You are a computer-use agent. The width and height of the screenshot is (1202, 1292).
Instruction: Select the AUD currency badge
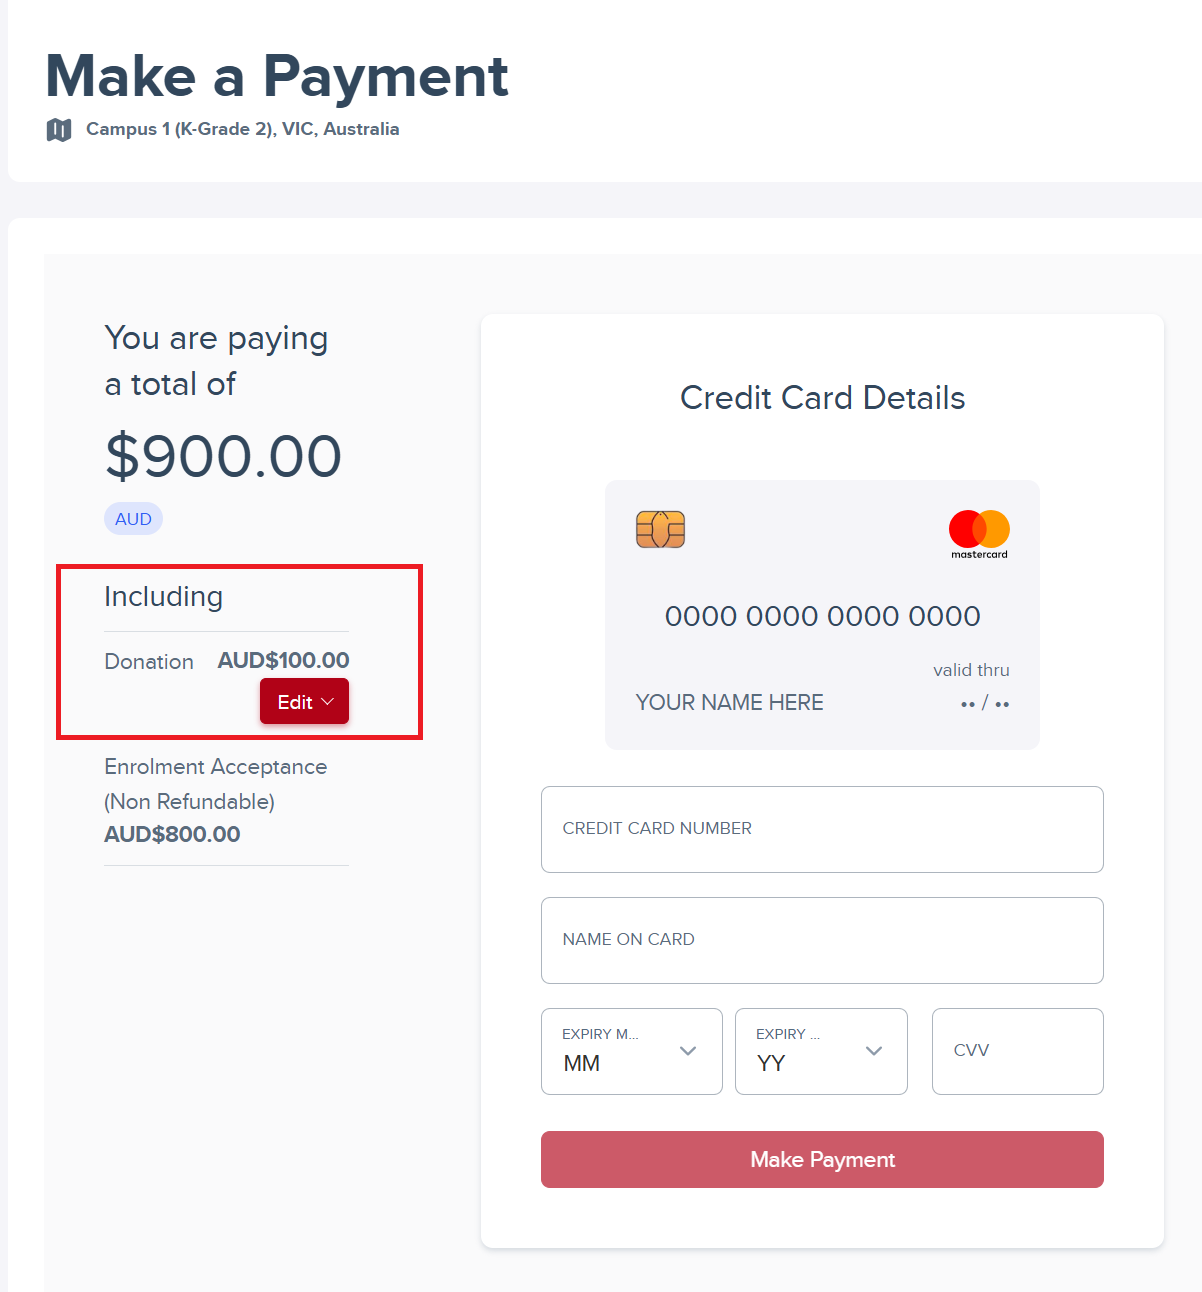point(133,518)
